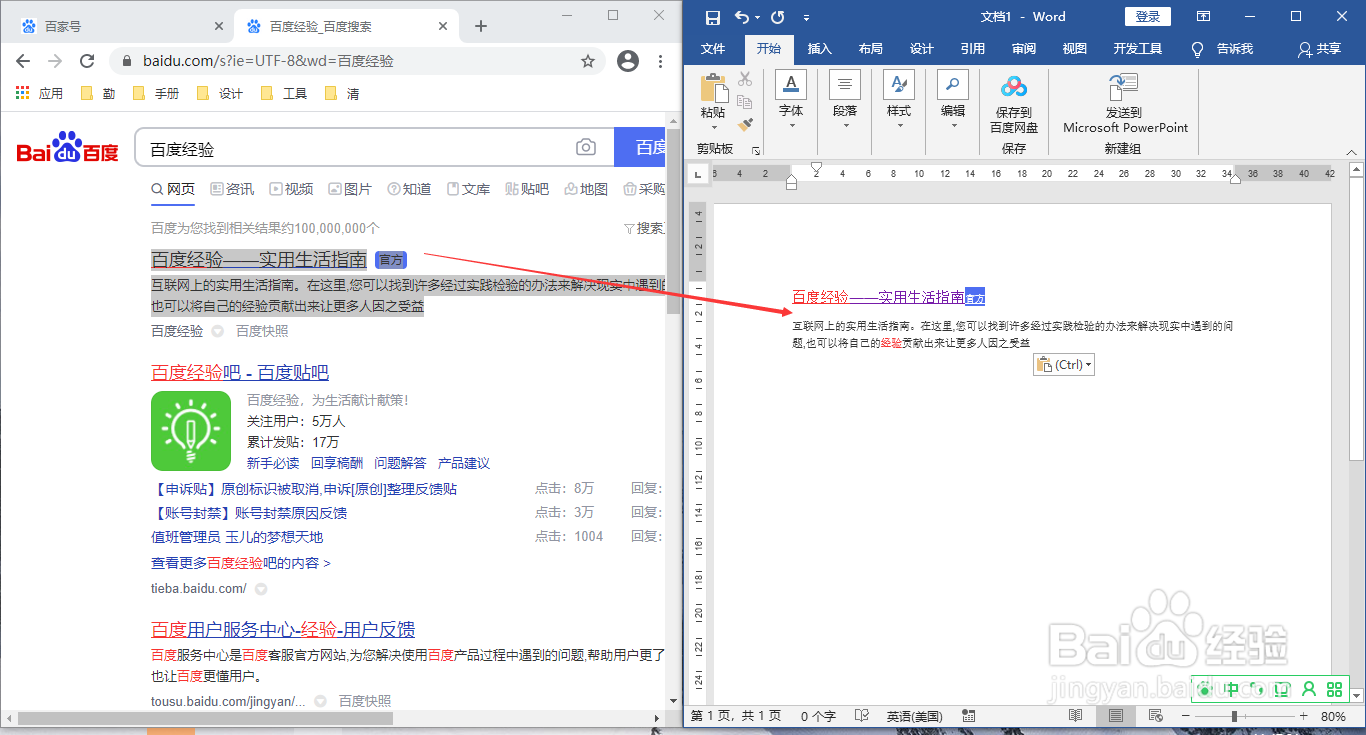
Task: Click Save to Baidu Netdisk icon
Action: (1014, 88)
